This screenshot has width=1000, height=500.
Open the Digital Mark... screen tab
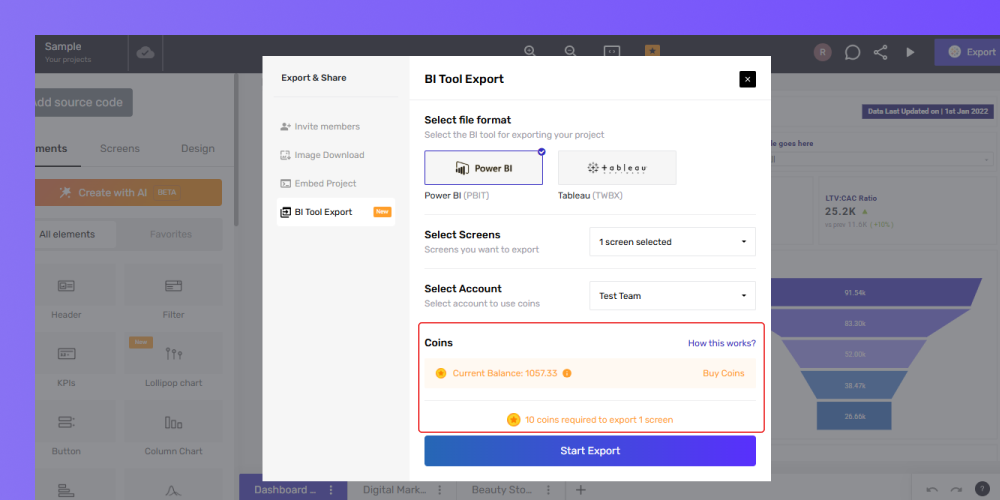395,490
